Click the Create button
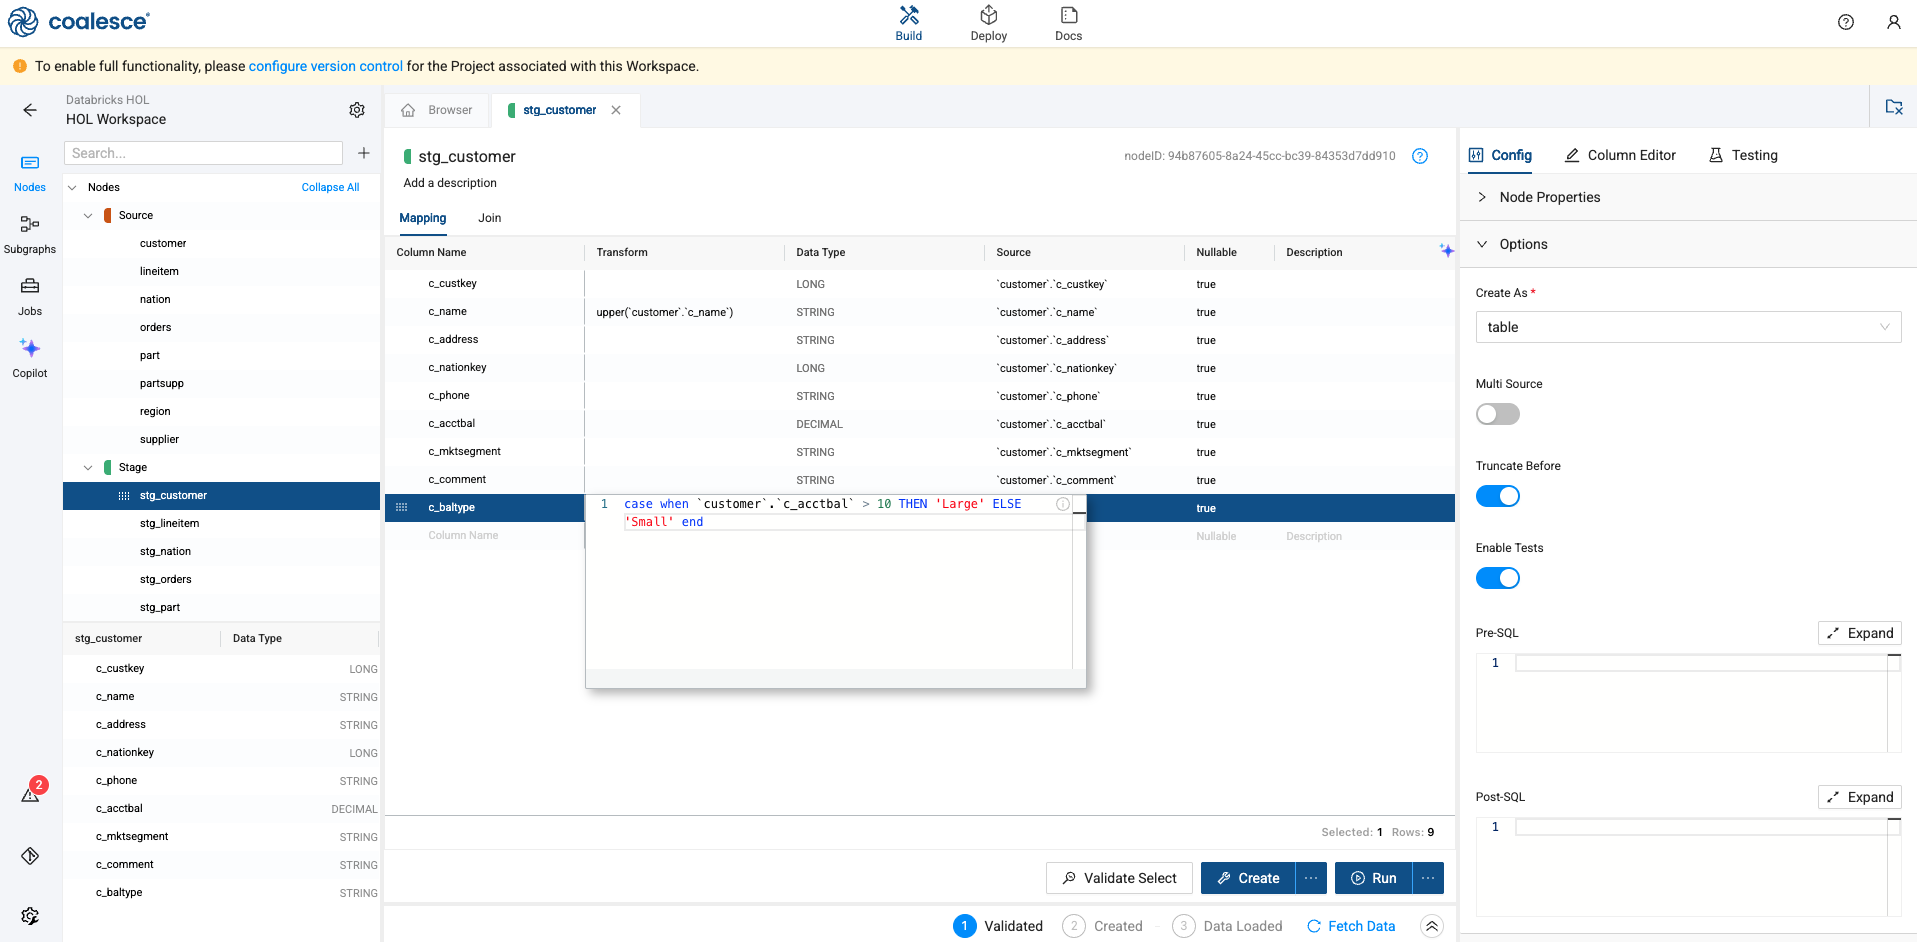 pos(1248,878)
